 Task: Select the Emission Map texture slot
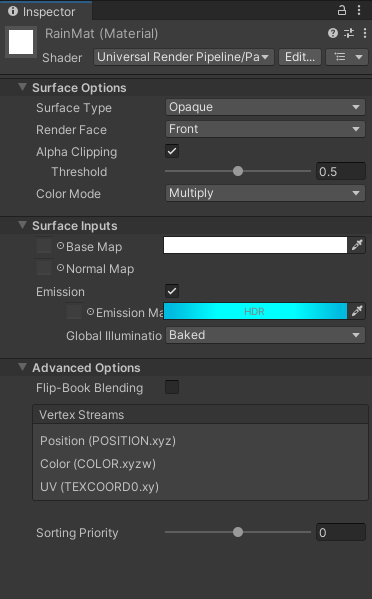point(74,311)
